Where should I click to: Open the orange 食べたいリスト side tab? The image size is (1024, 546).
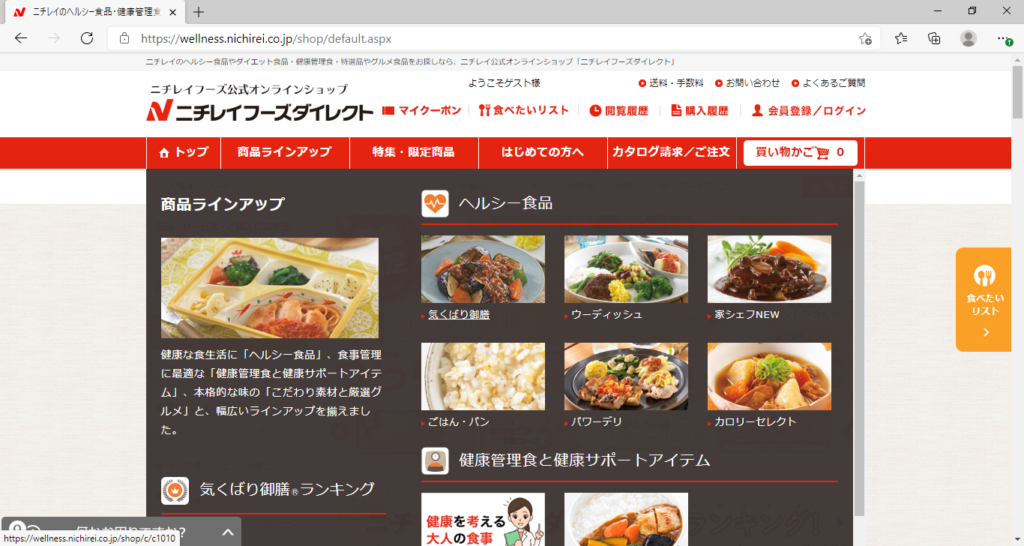pyautogui.click(x=984, y=300)
